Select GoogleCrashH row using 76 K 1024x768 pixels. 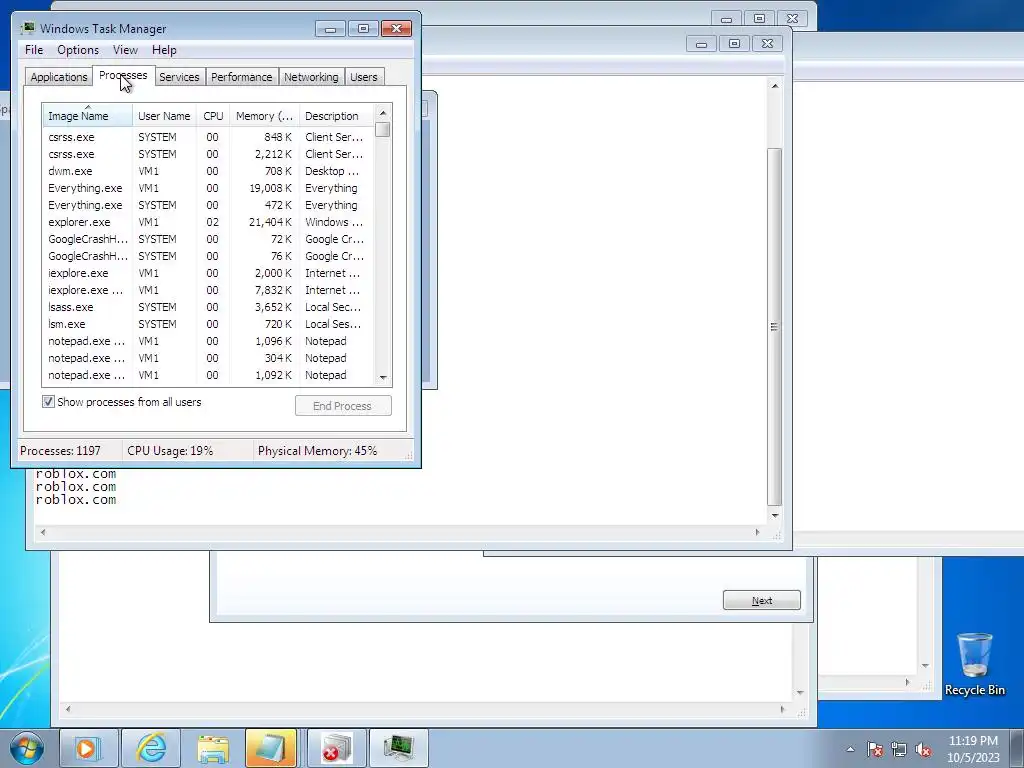pos(208,256)
